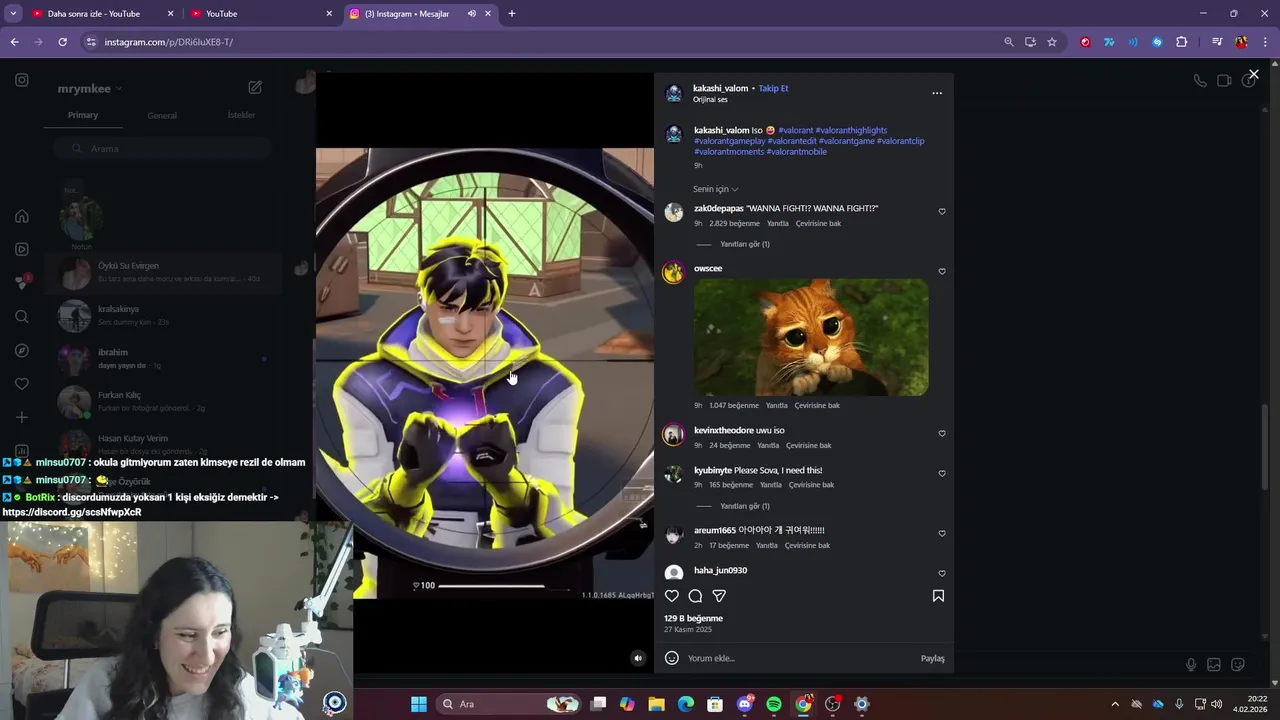Save the post with the bookmark icon
The width and height of the screenshot is (1280, 720).
[938, 596]
